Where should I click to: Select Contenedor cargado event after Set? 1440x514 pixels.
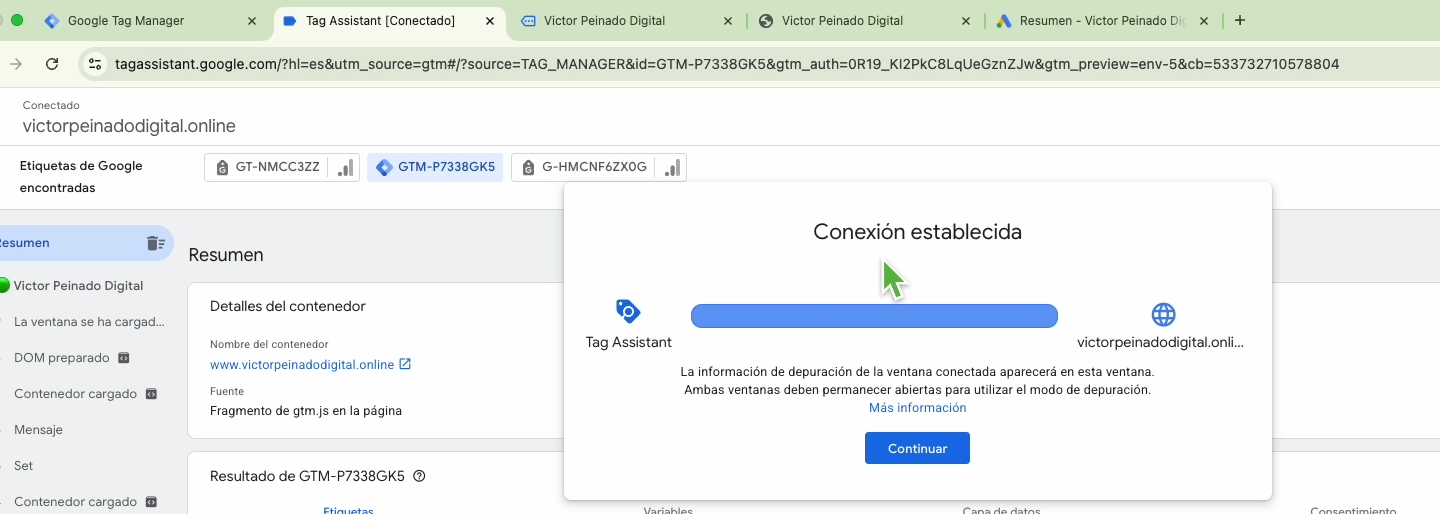tap(75, 502)
